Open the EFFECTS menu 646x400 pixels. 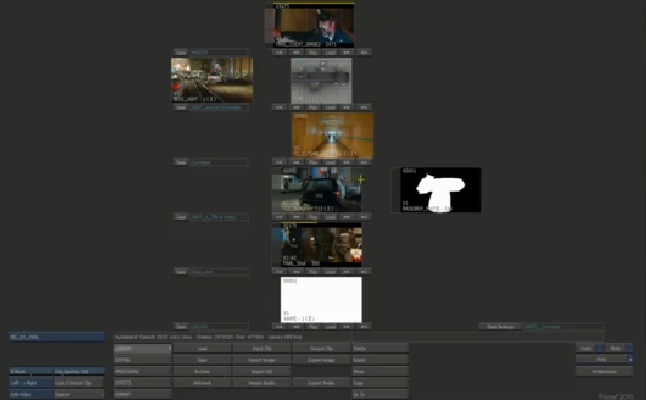click(x=142, y=383)
